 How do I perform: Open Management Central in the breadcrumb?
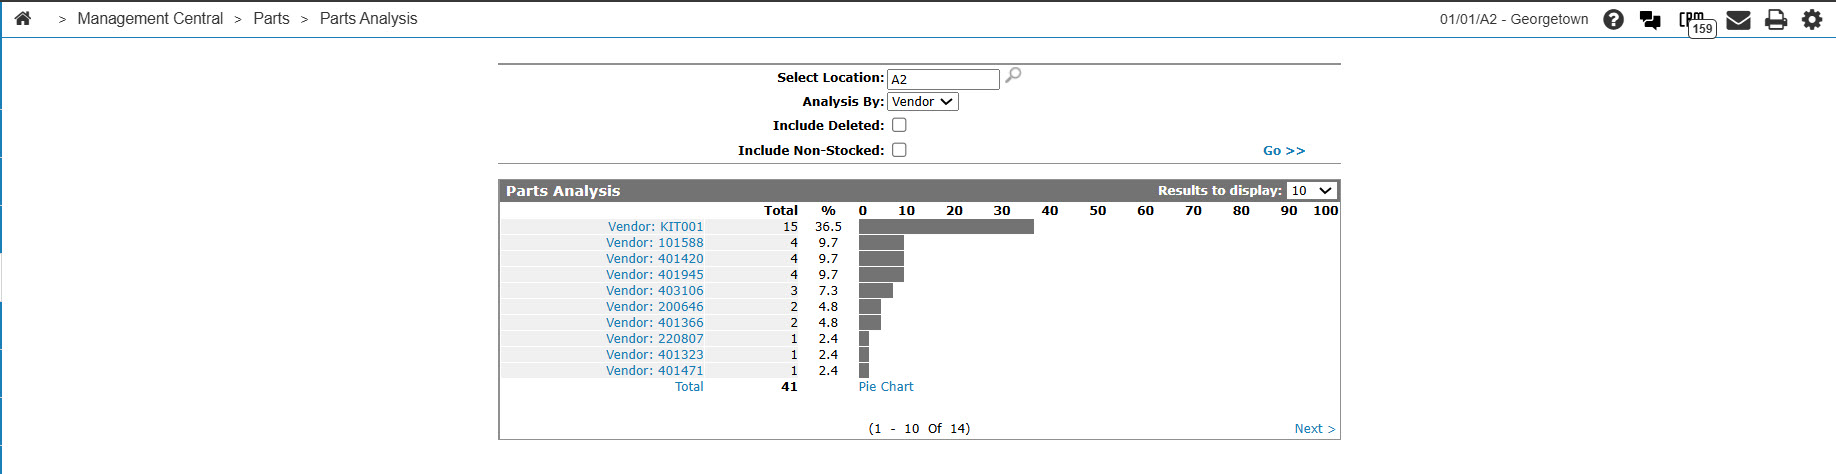(150, 19)
